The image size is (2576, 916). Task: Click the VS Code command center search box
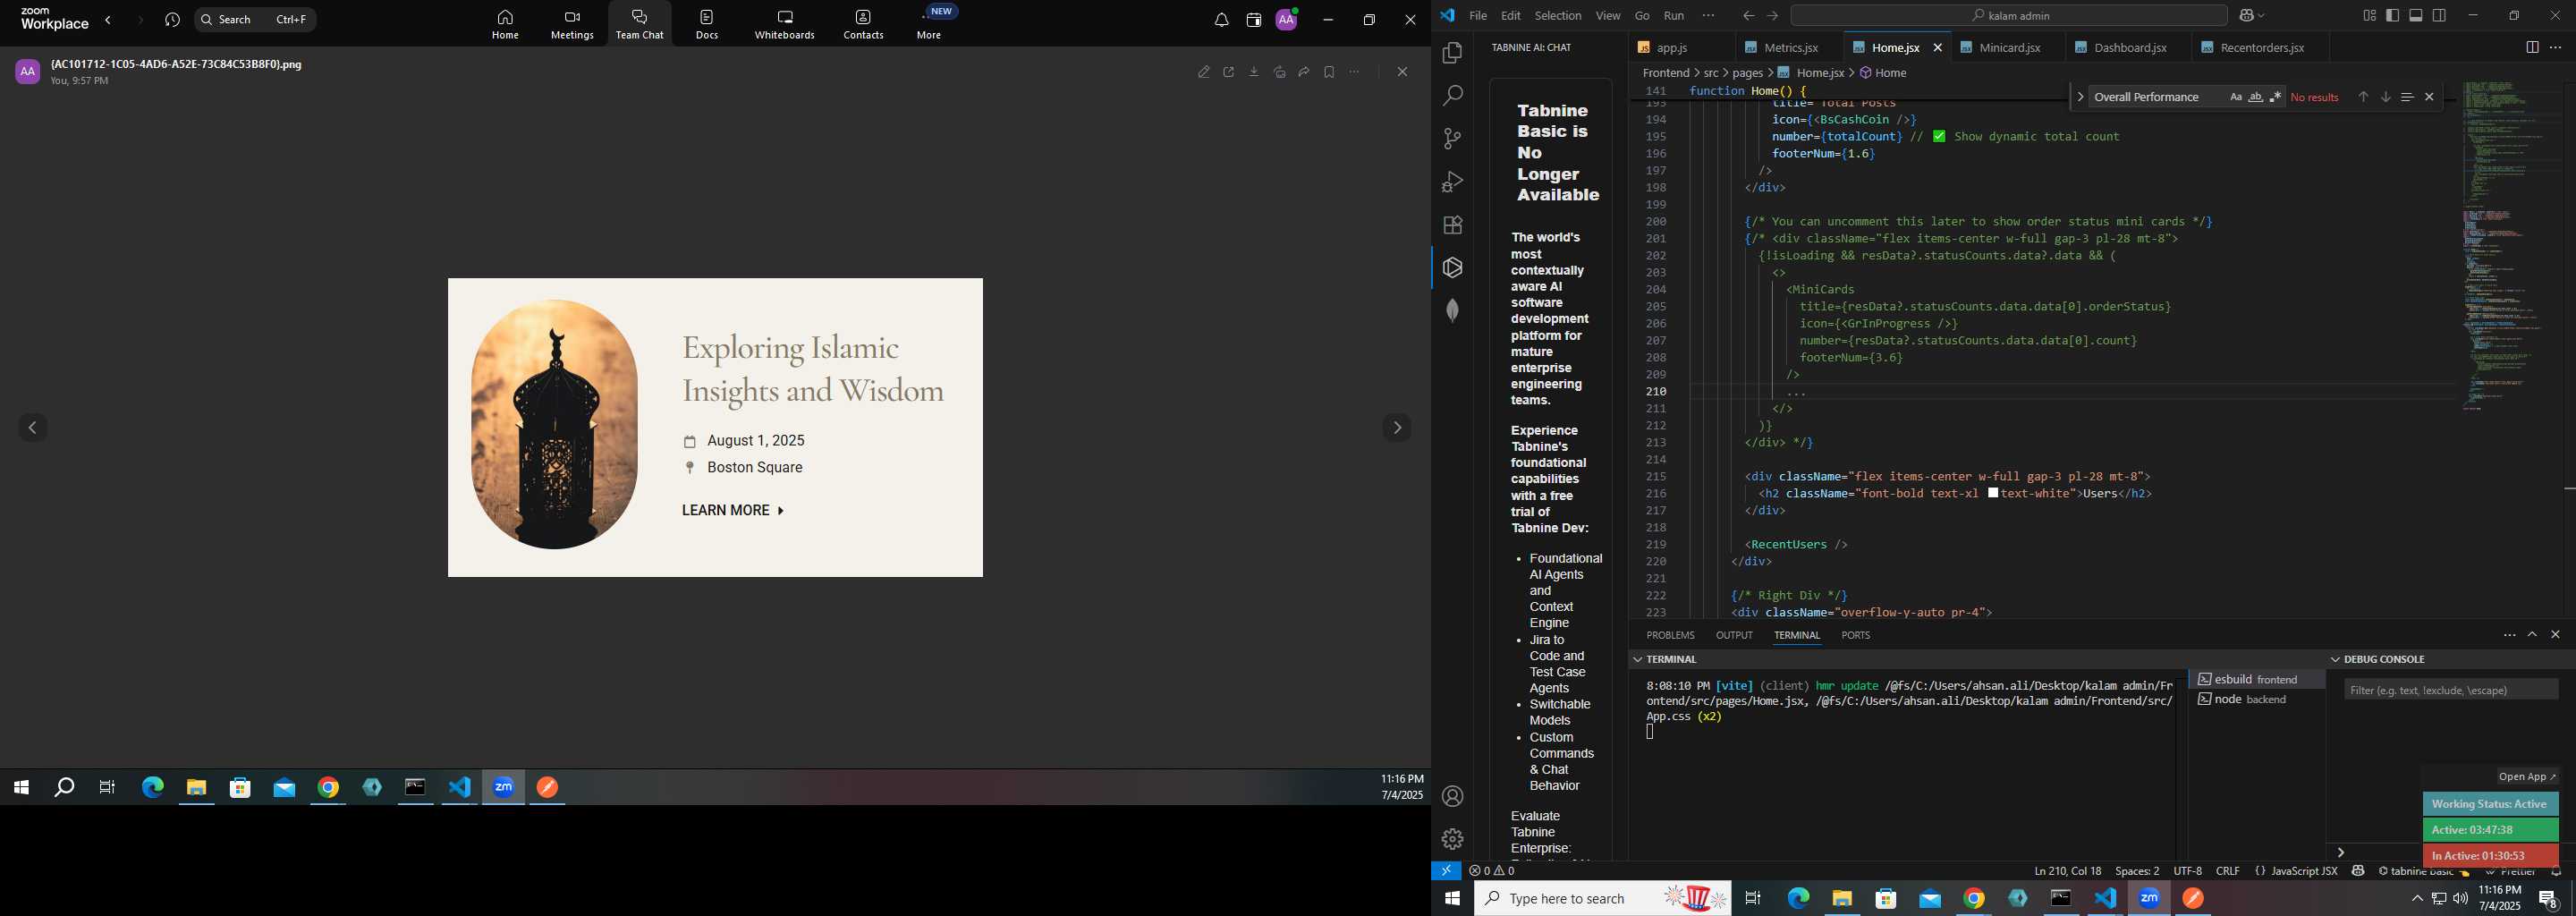(2008, 16)
